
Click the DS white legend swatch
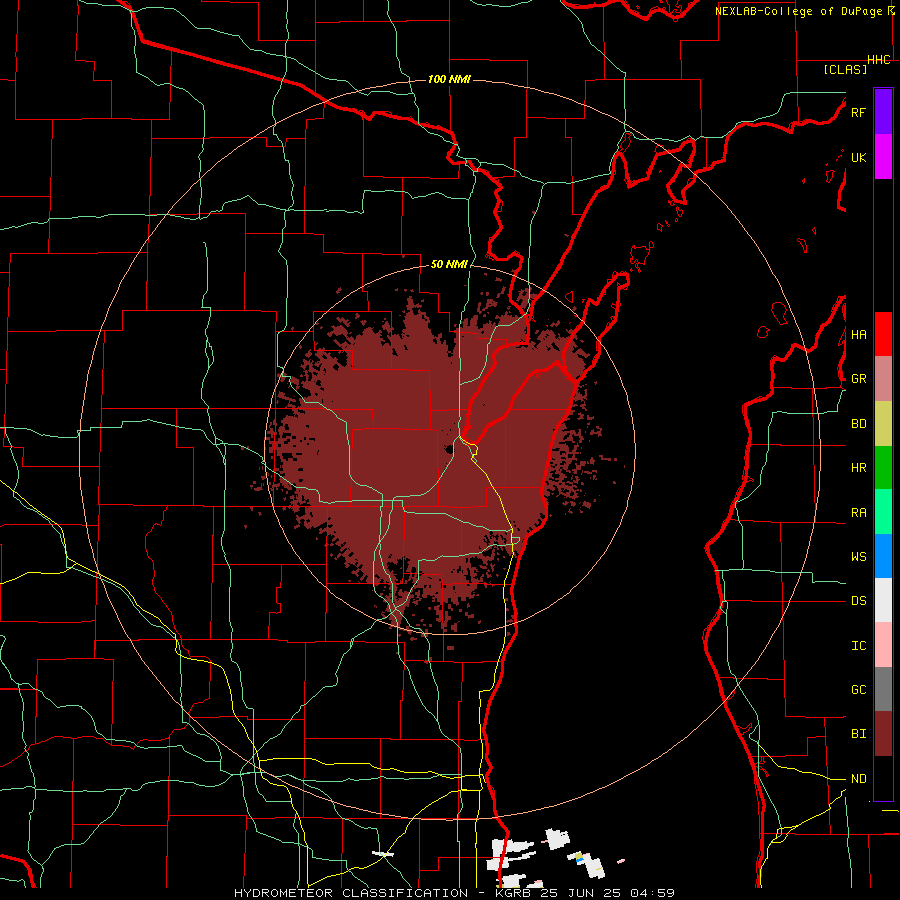[883, 600]
